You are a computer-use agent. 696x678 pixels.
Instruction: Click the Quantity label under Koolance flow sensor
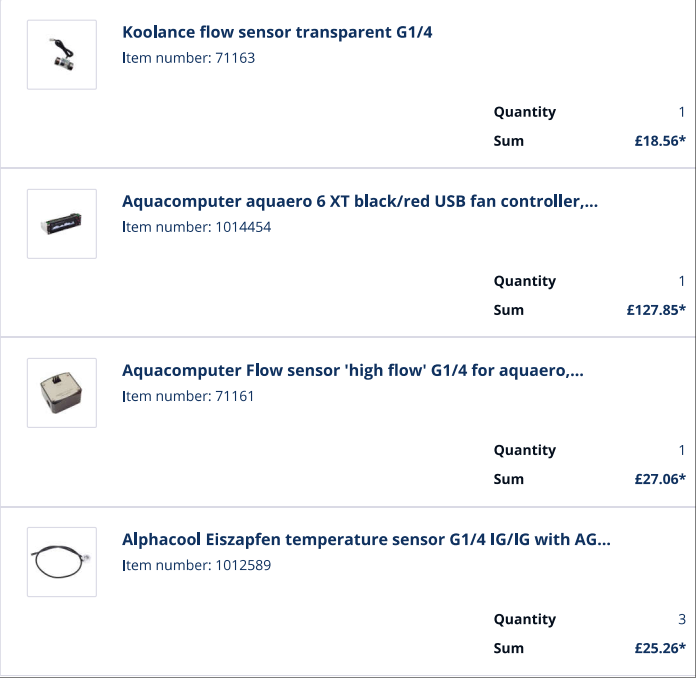pos(524,112)
